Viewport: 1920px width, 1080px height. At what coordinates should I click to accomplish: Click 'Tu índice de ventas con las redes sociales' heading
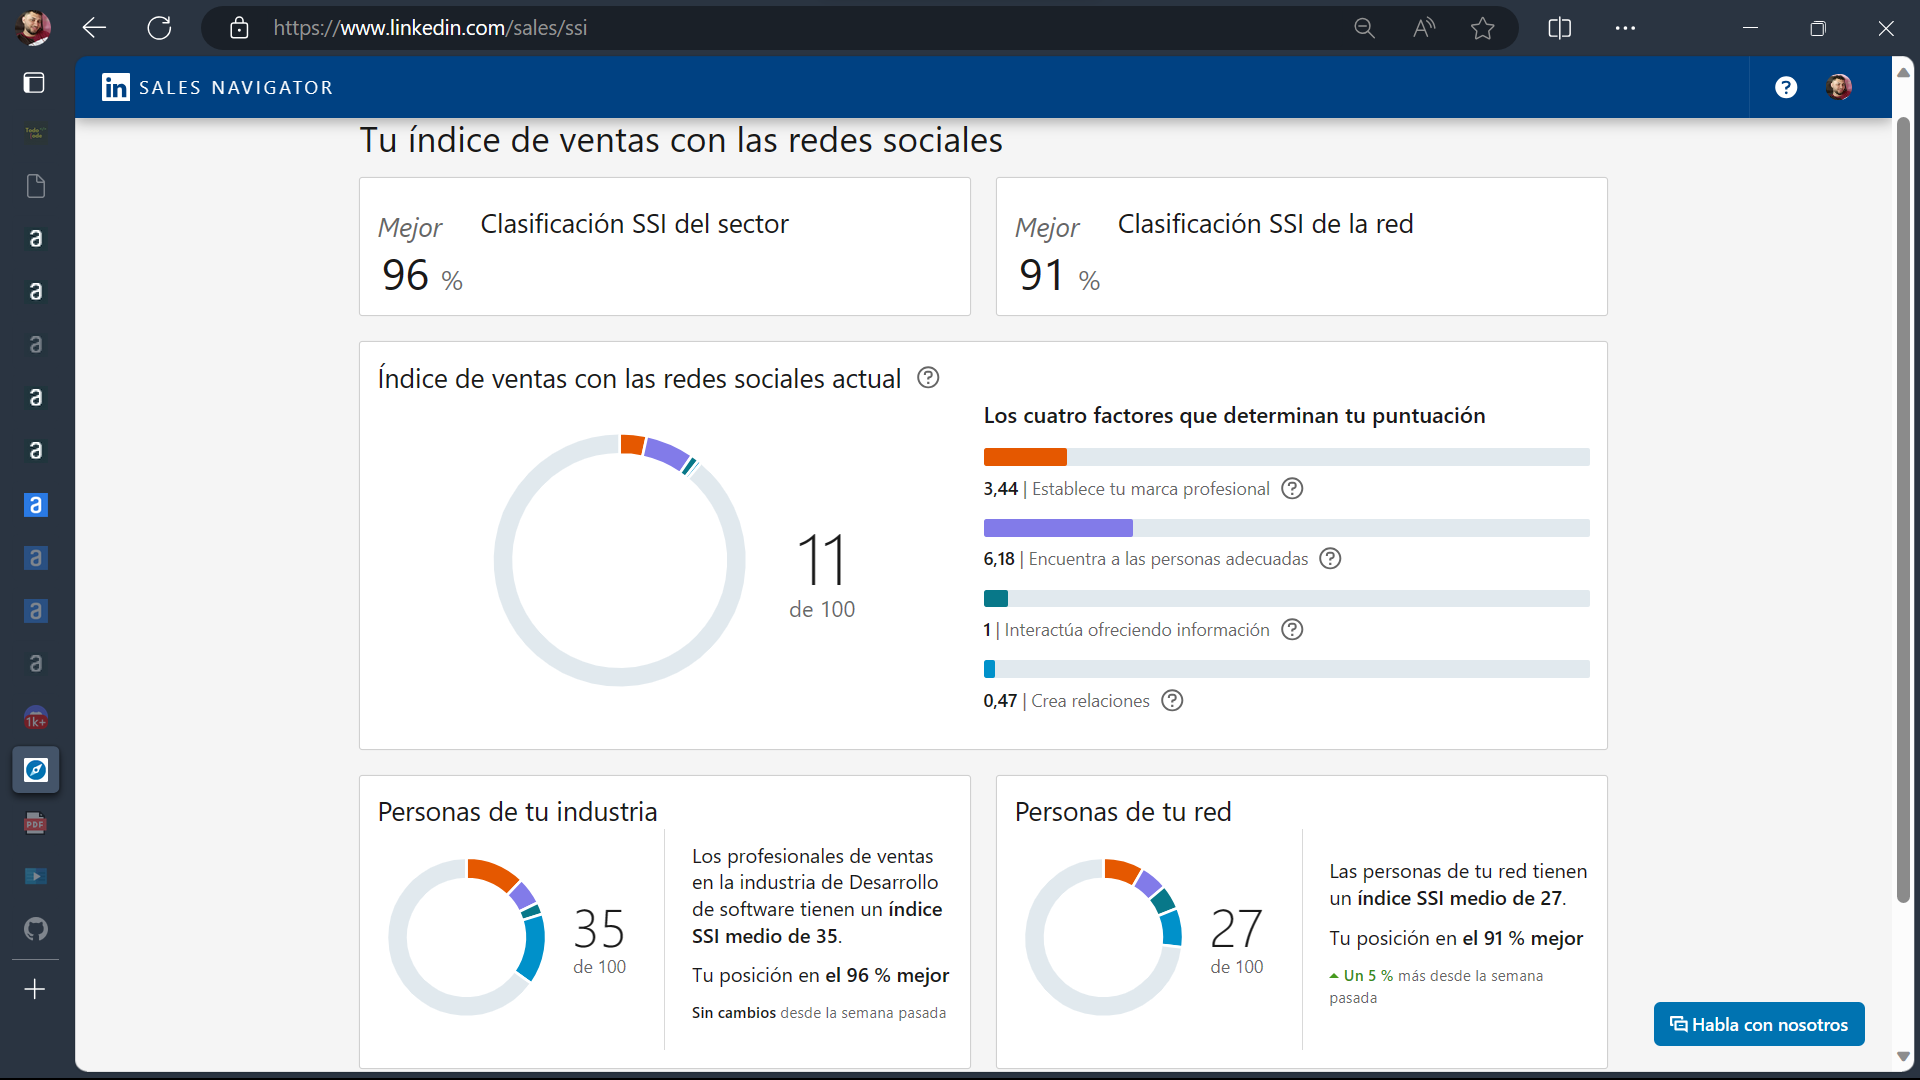(681, 140)
